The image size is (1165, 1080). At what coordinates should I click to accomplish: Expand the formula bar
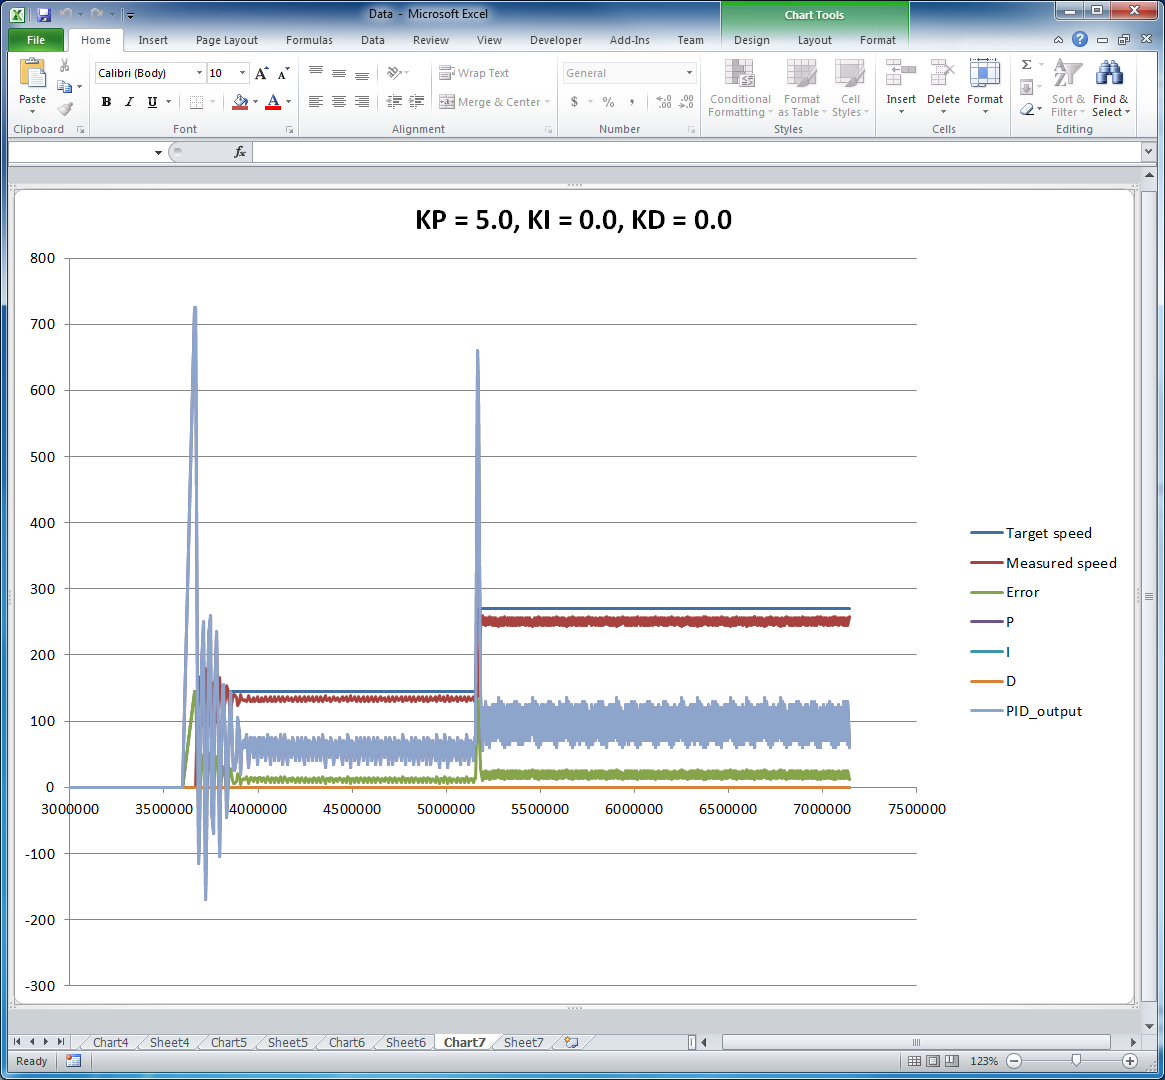(1149, 152)
